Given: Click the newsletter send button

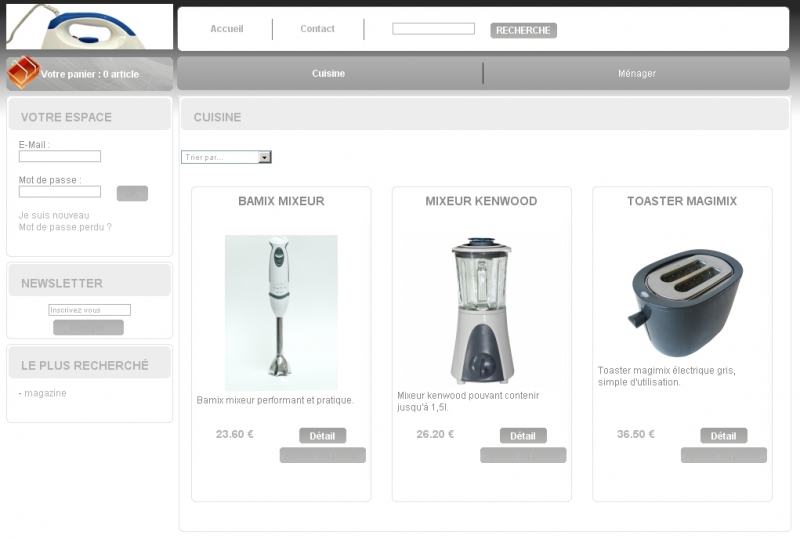Looking at the screenshot, I should [x=88, y=328].
